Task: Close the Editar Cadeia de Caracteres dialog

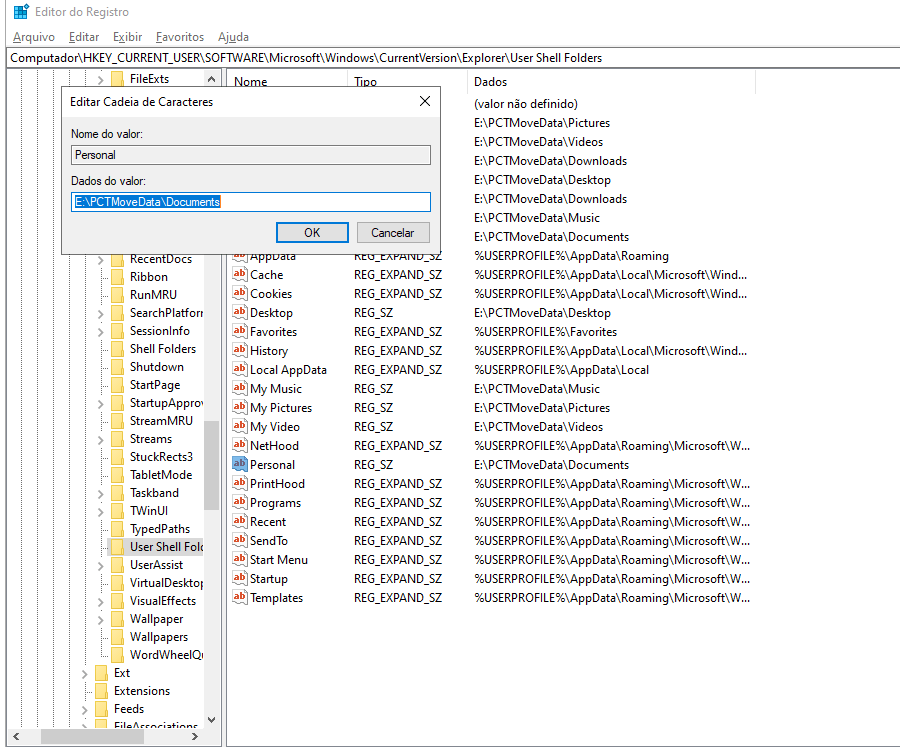Action: coord(425,101)
